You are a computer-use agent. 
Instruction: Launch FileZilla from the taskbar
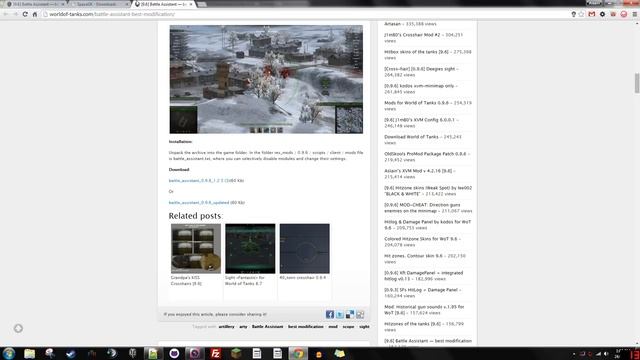(x=216, y=353)
